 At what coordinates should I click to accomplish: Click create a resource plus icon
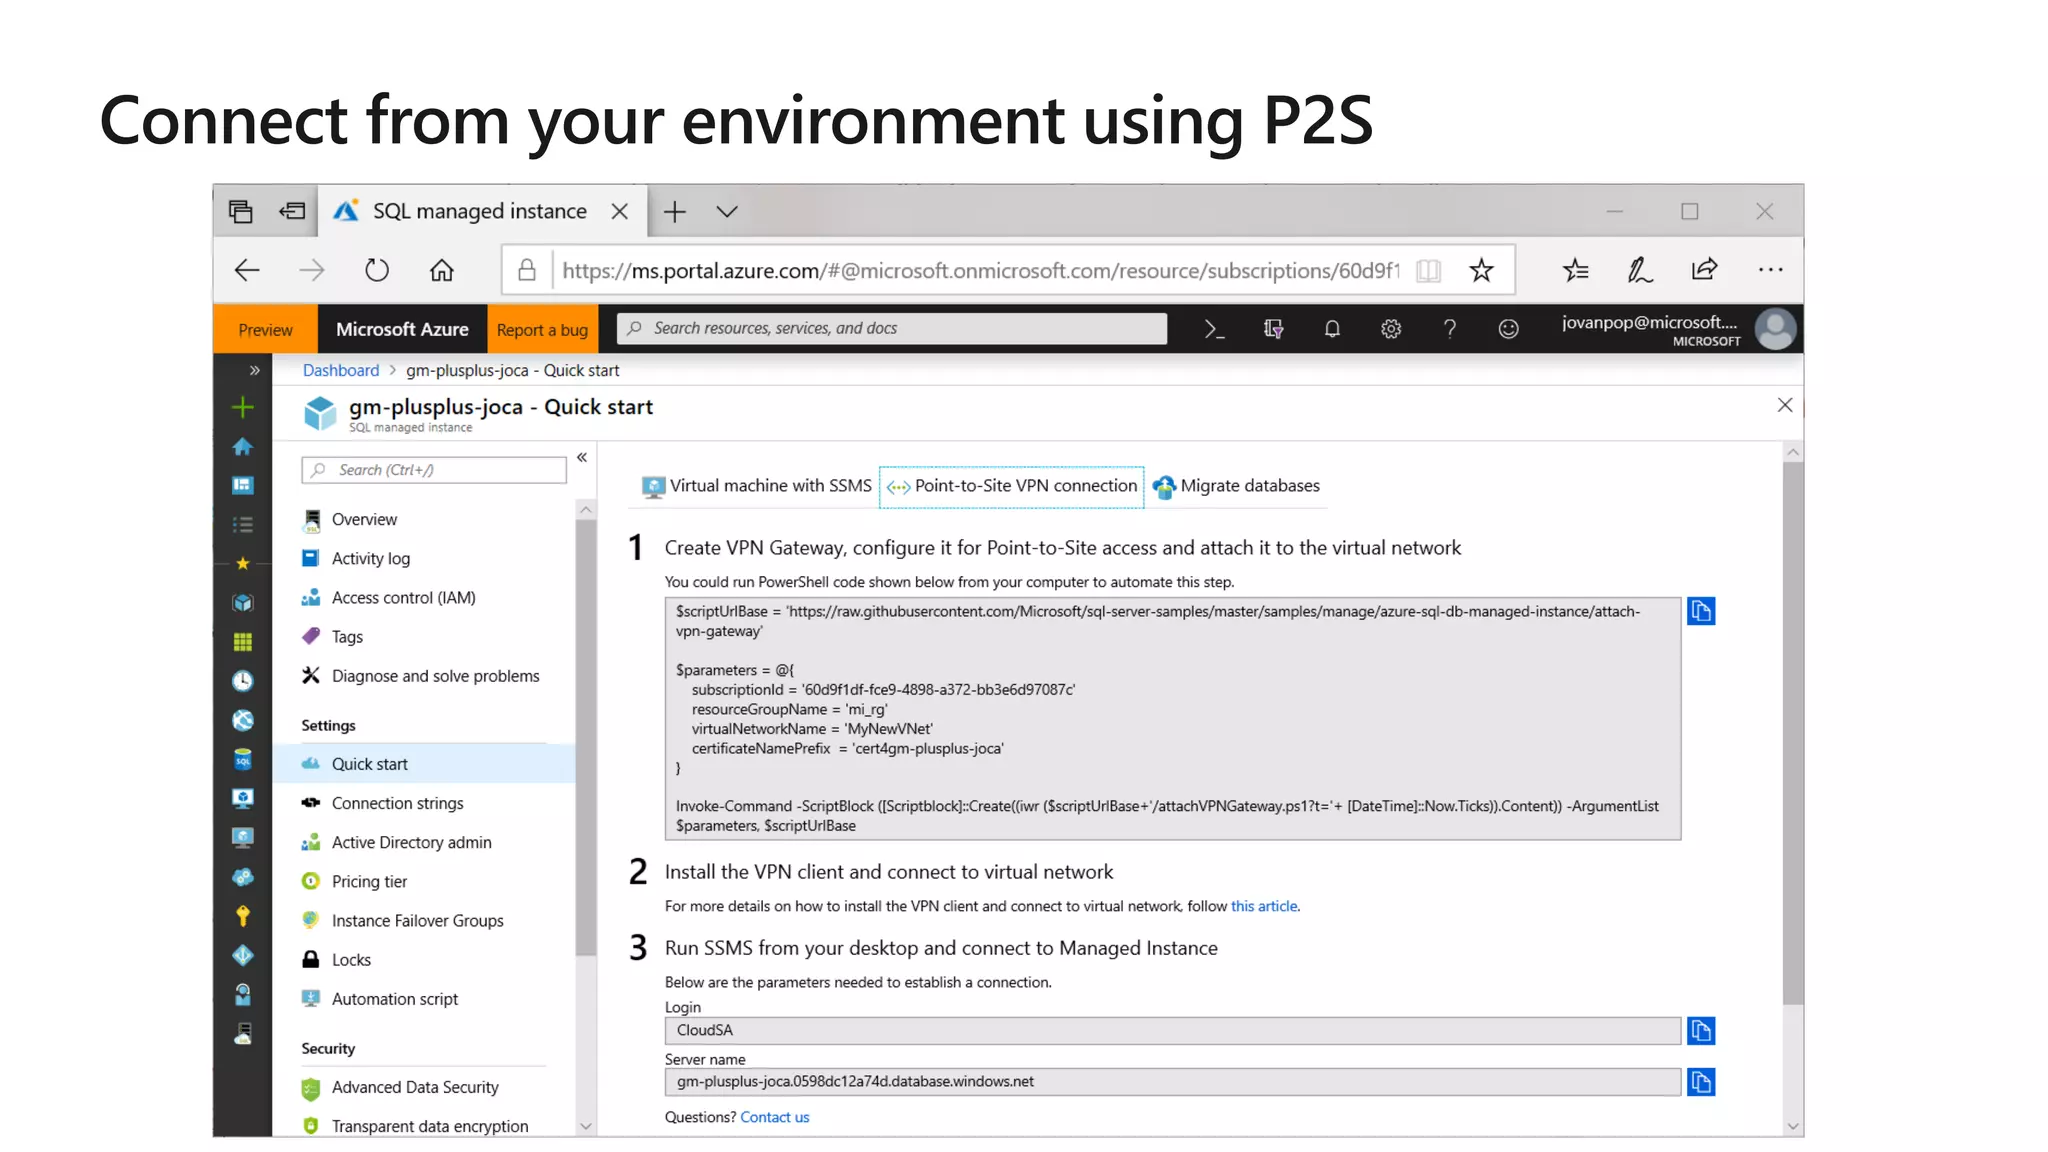click(242, 407)
